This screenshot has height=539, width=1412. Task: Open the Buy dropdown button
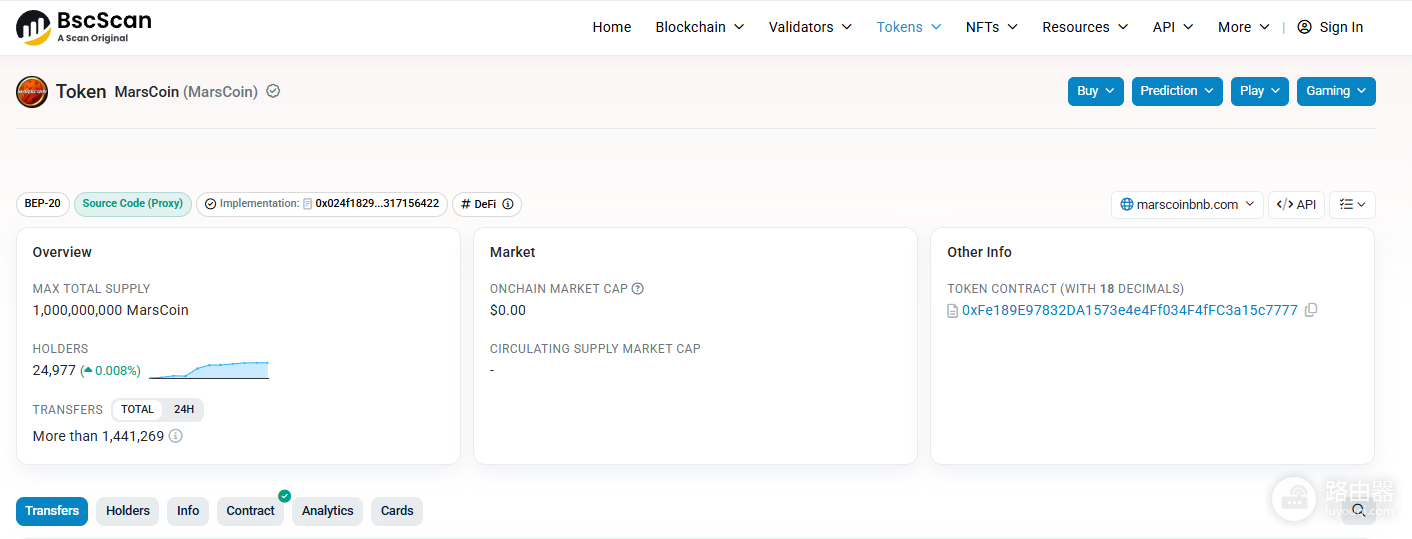1096,91
